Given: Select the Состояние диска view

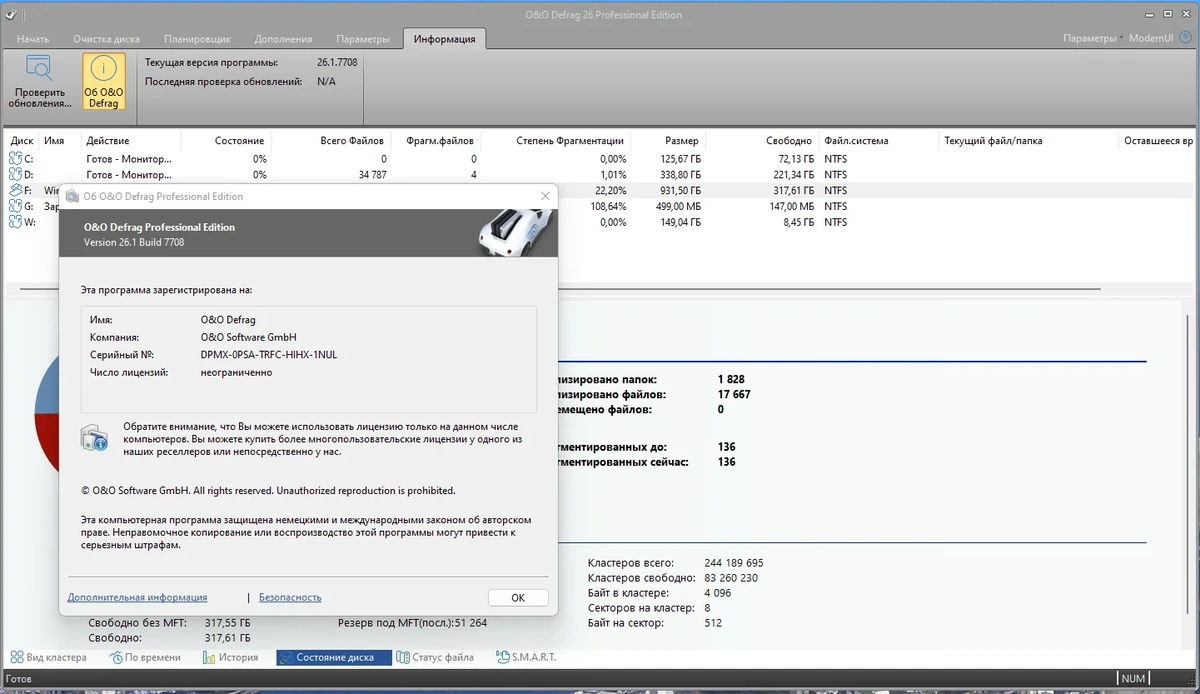Looking at the screenshot, I should tap(334, 657).
